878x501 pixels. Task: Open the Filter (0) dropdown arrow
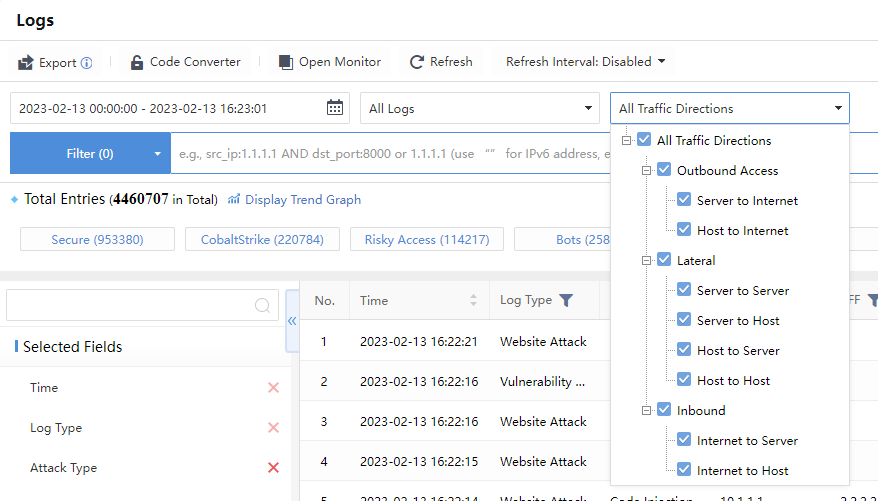[157, 153]
